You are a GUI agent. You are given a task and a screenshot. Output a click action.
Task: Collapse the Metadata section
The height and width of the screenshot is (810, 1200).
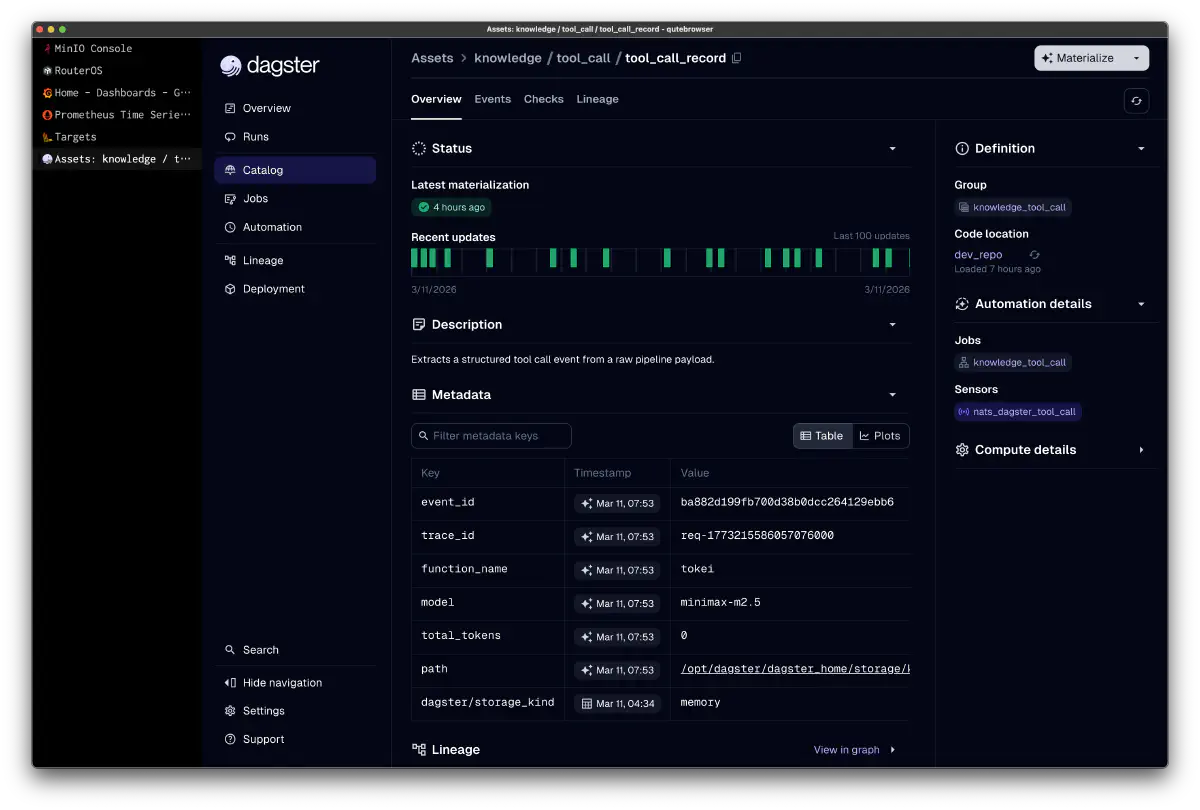coord(893,395)
